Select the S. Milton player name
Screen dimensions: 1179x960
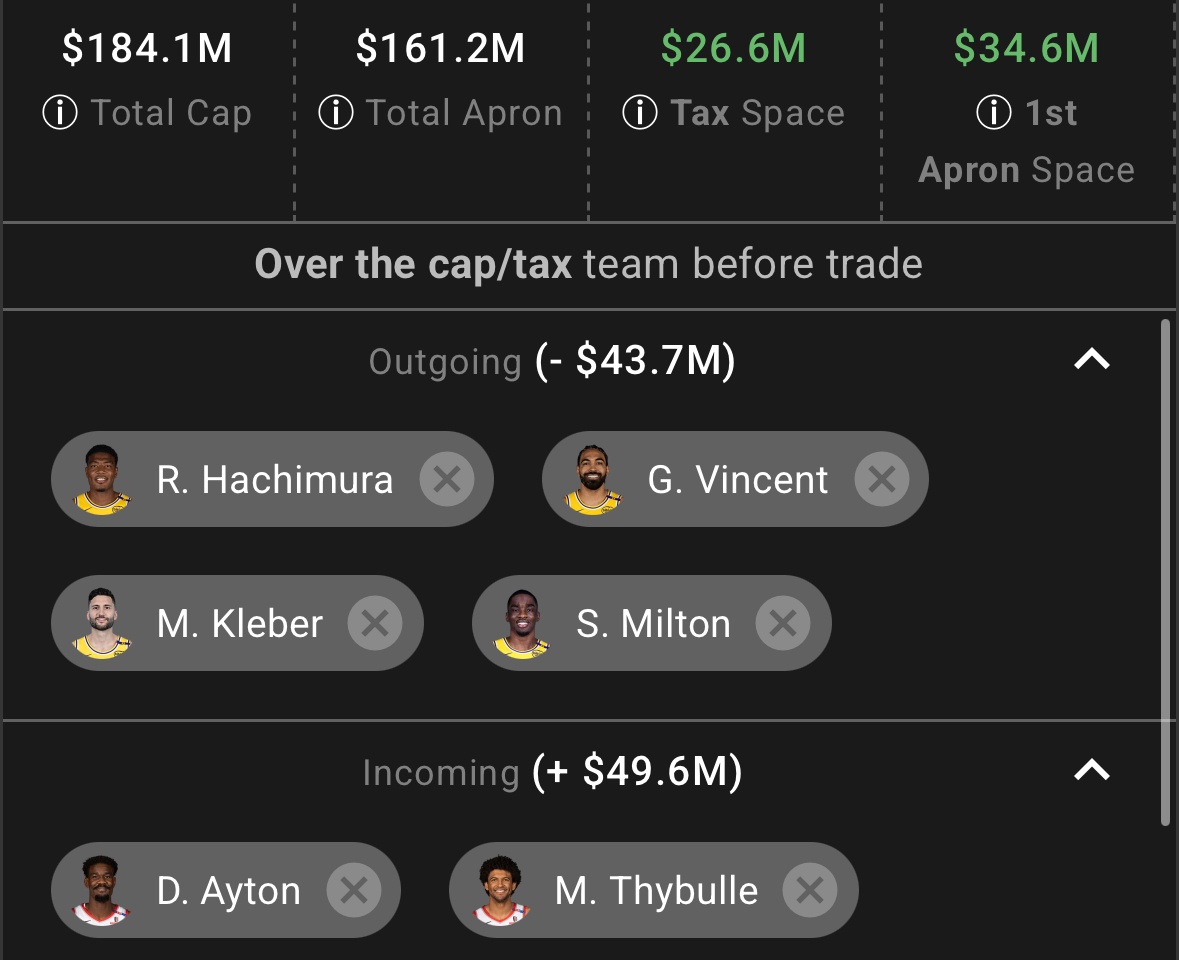[x=653, y=624]
